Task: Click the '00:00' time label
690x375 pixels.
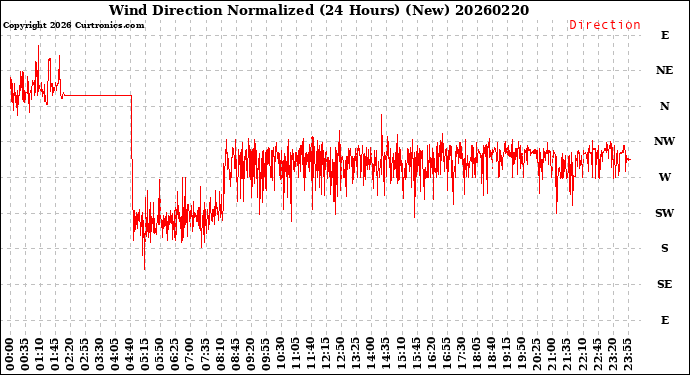Action: 9,355
